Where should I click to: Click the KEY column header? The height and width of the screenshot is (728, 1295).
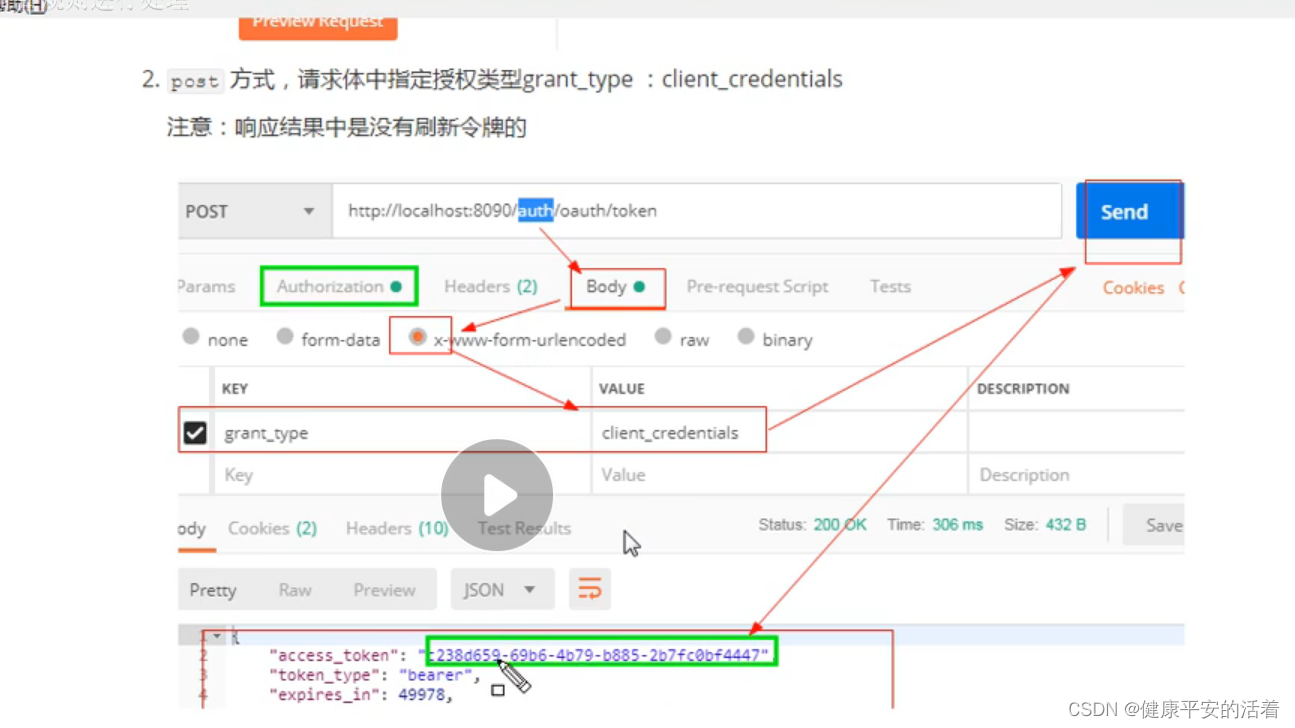[x=235, y=388]
